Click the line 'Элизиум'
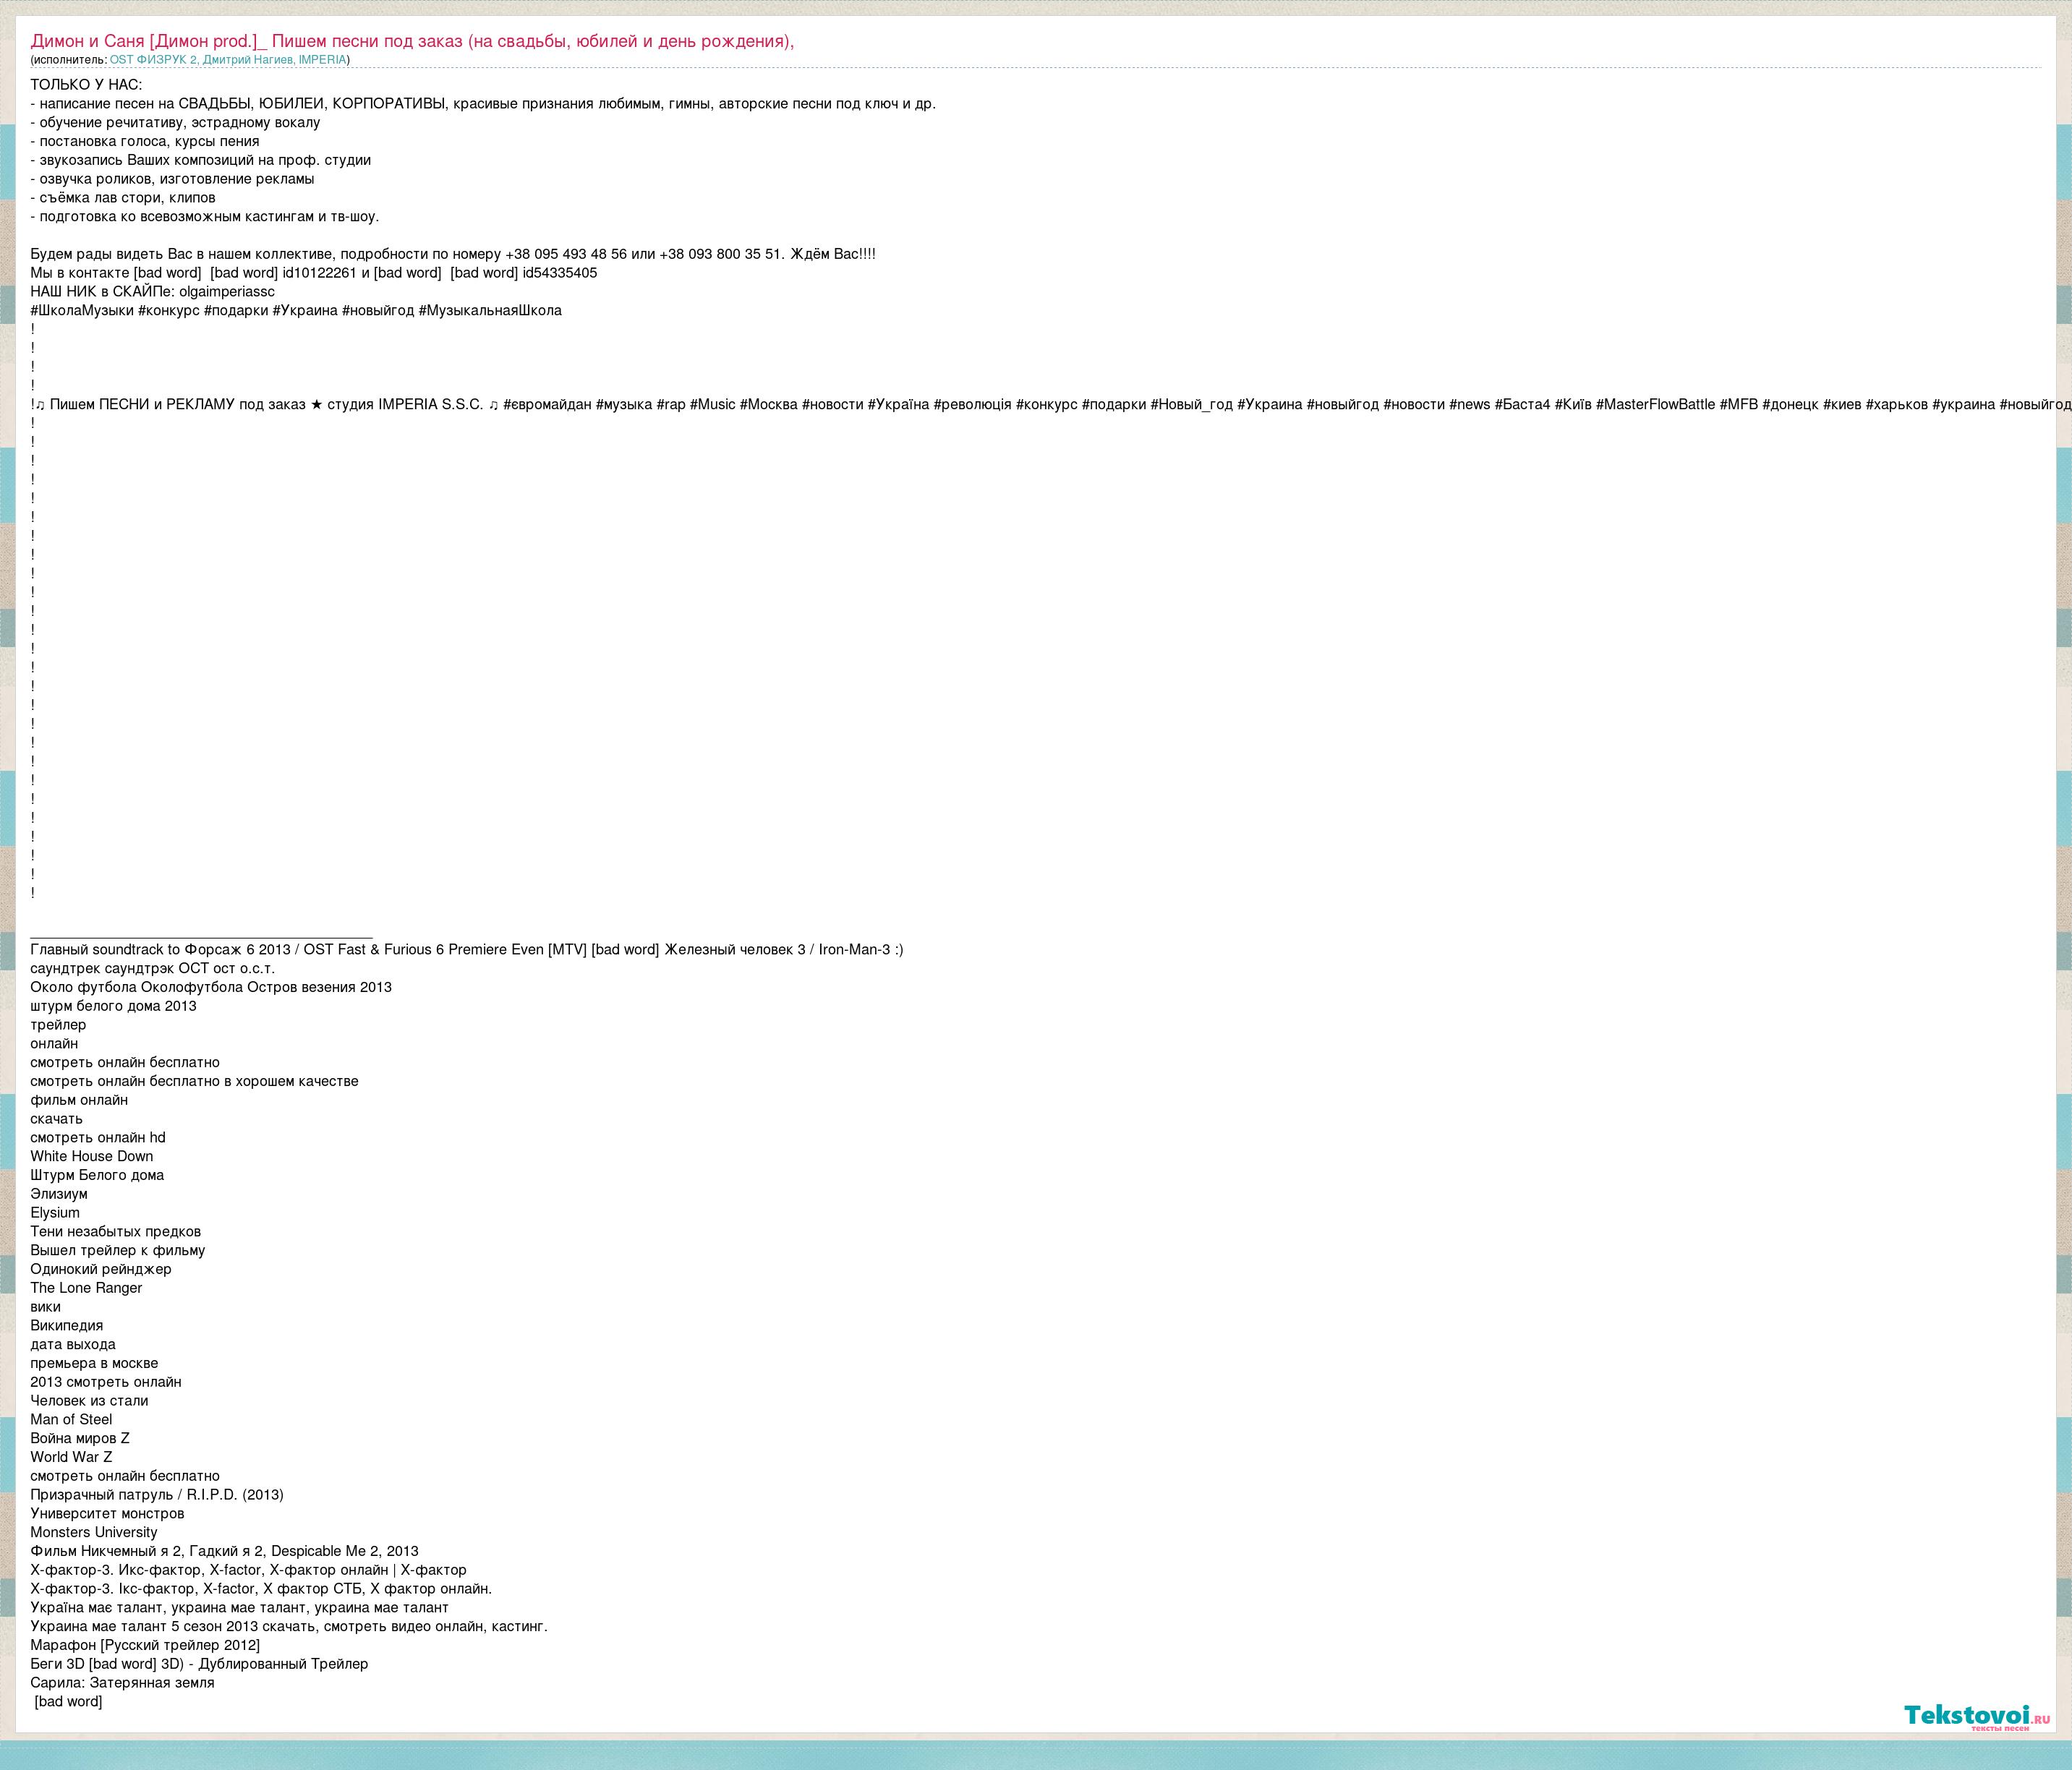2072x1770 pixels. (59, 1195)
